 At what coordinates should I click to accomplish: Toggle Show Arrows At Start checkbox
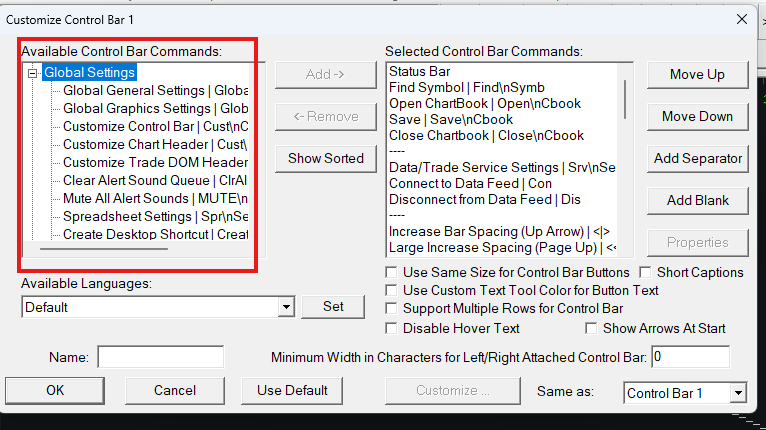tap(592, 328)
